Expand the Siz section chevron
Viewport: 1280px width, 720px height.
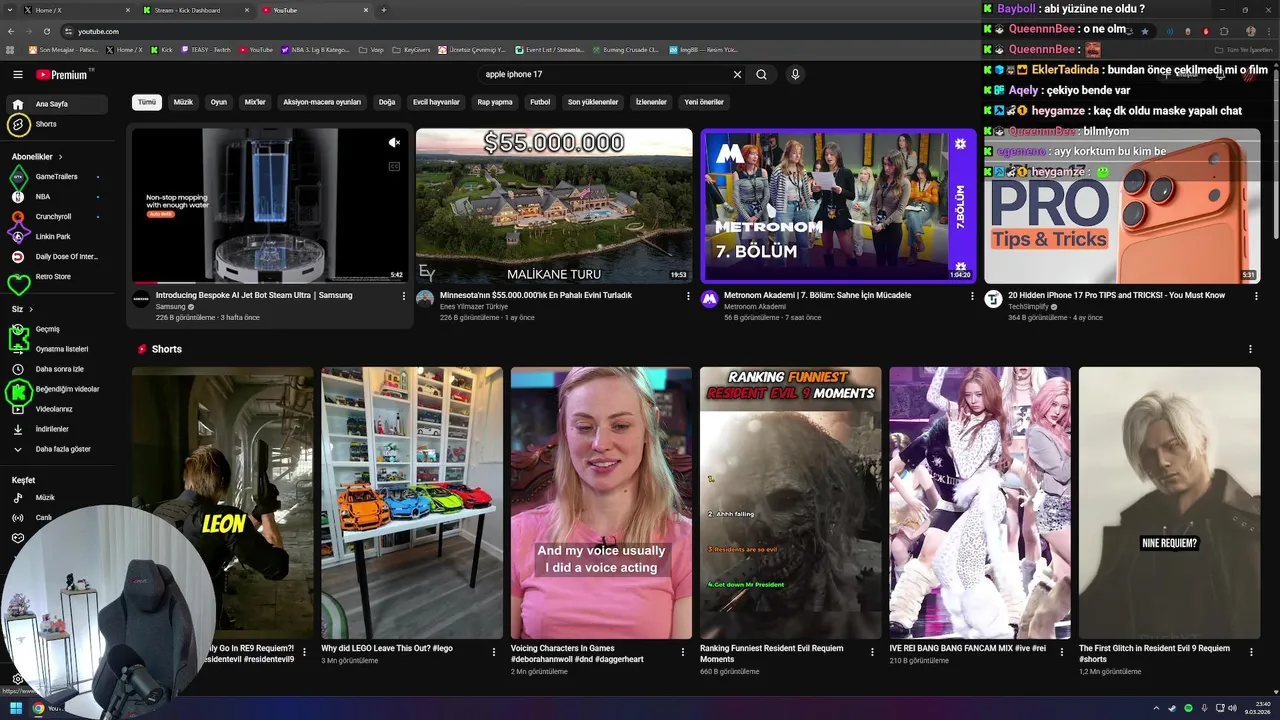point(31,309)
